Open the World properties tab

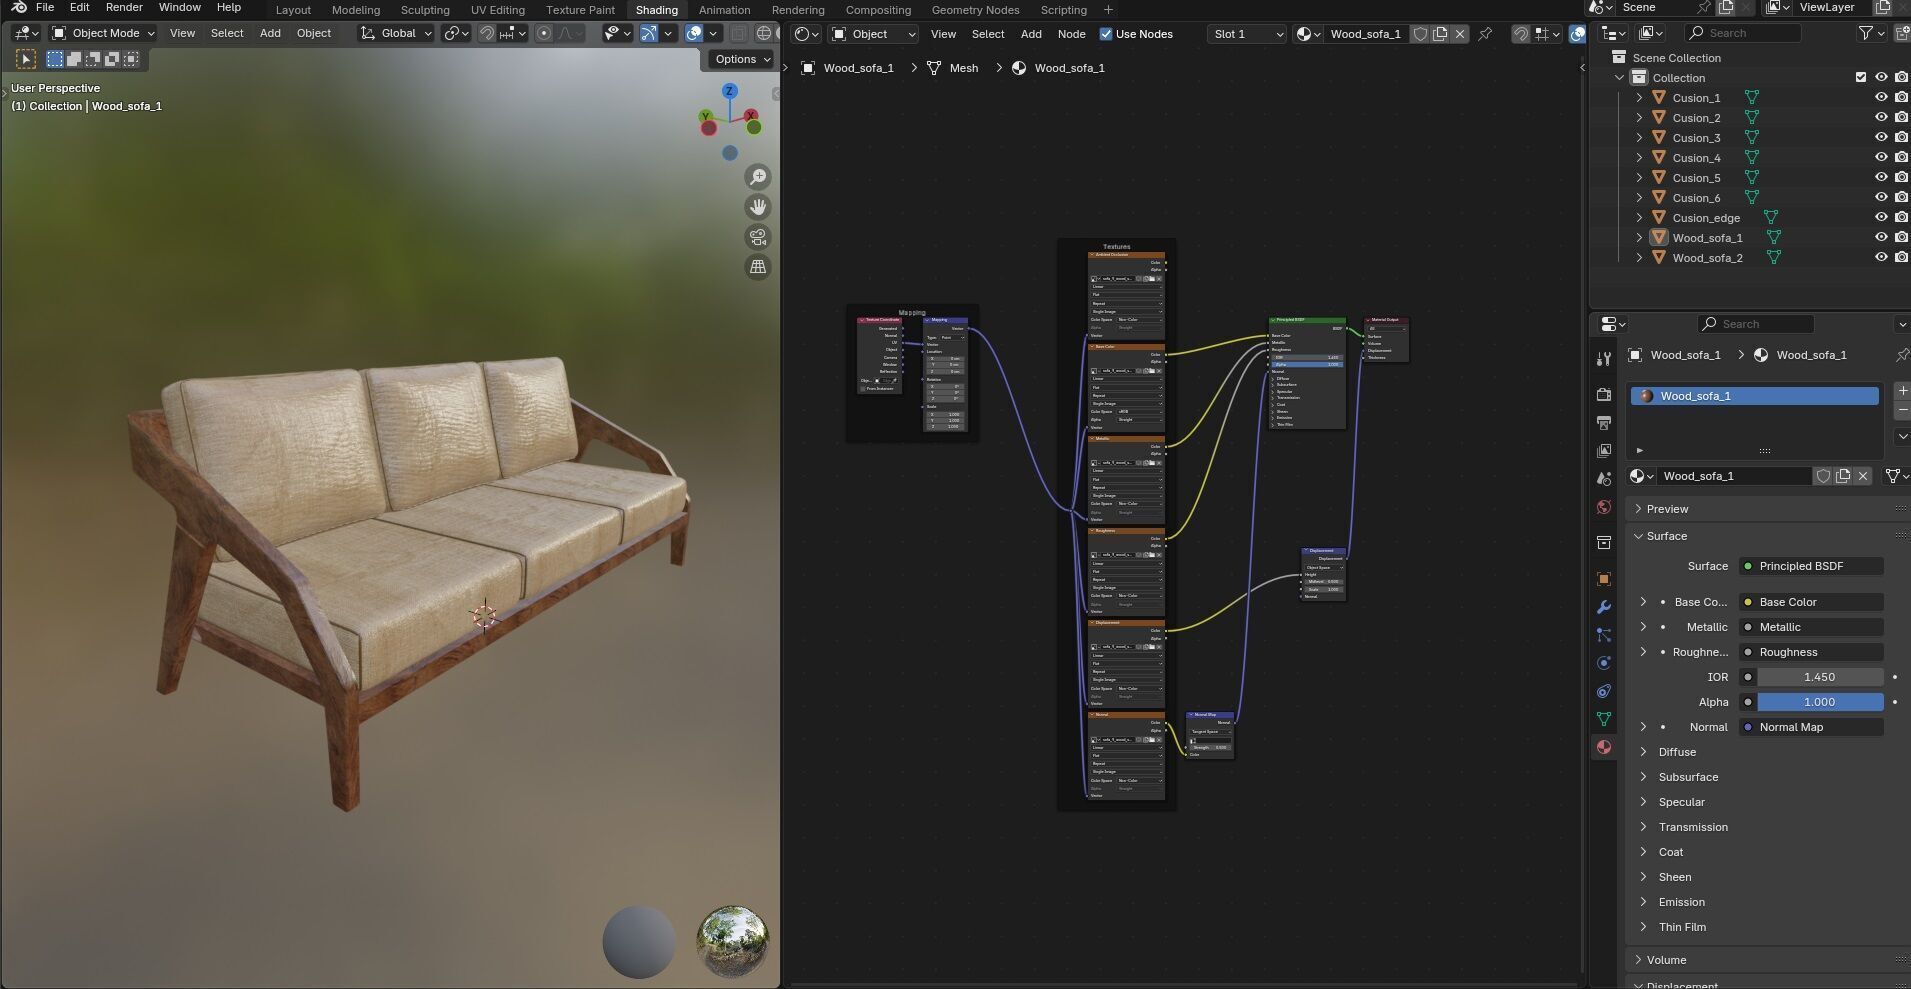pos(1604,507)
